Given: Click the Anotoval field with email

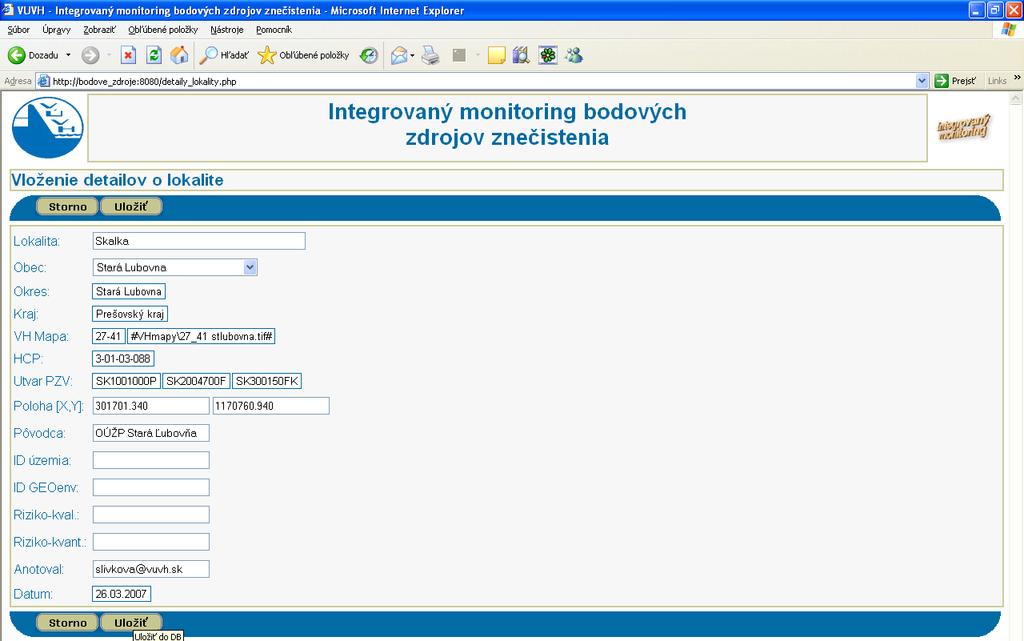Looking at the screenshot, I should point(151,569).
